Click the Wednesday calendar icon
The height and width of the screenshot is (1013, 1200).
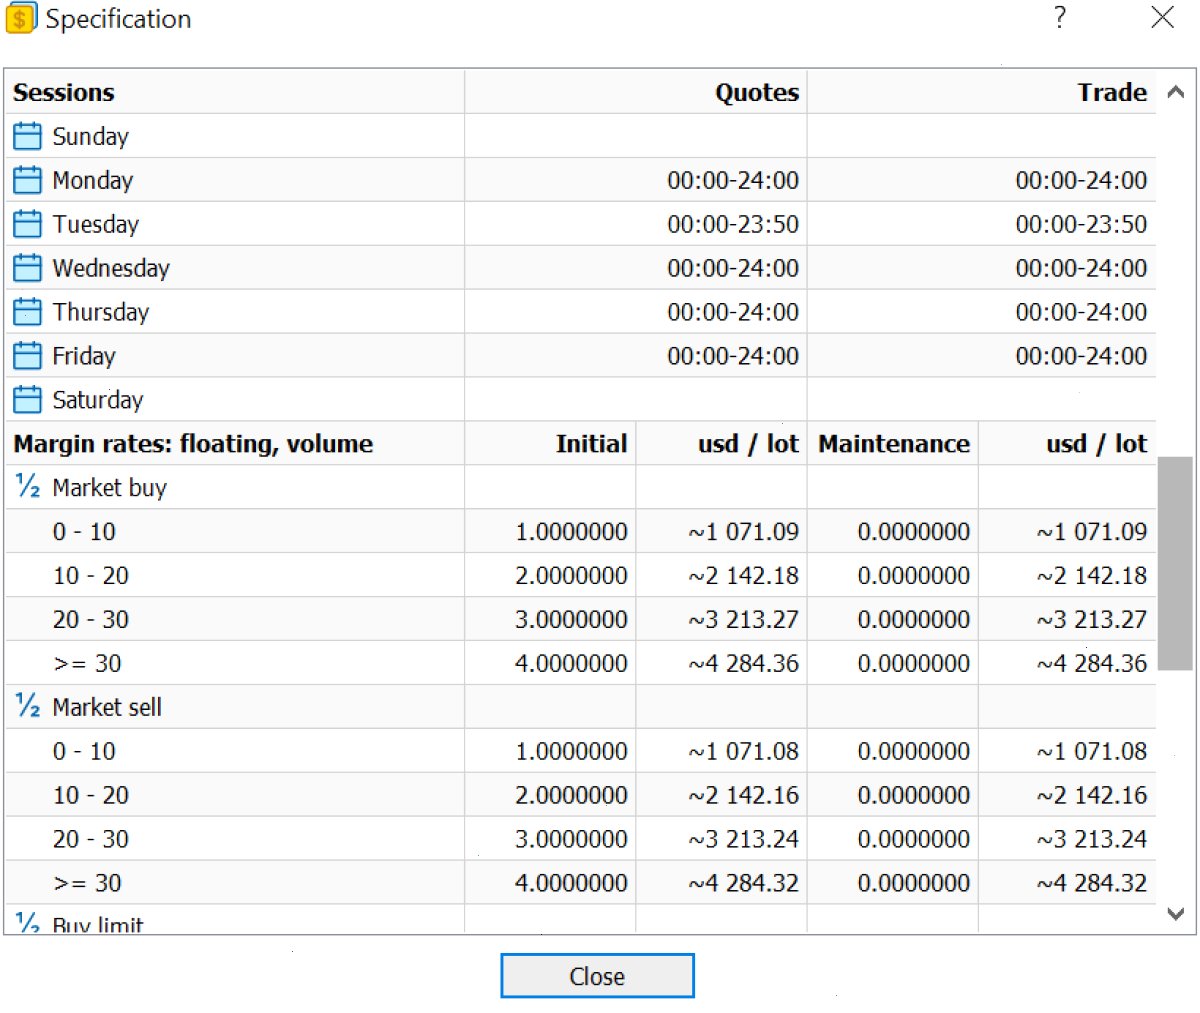[28, 268]
